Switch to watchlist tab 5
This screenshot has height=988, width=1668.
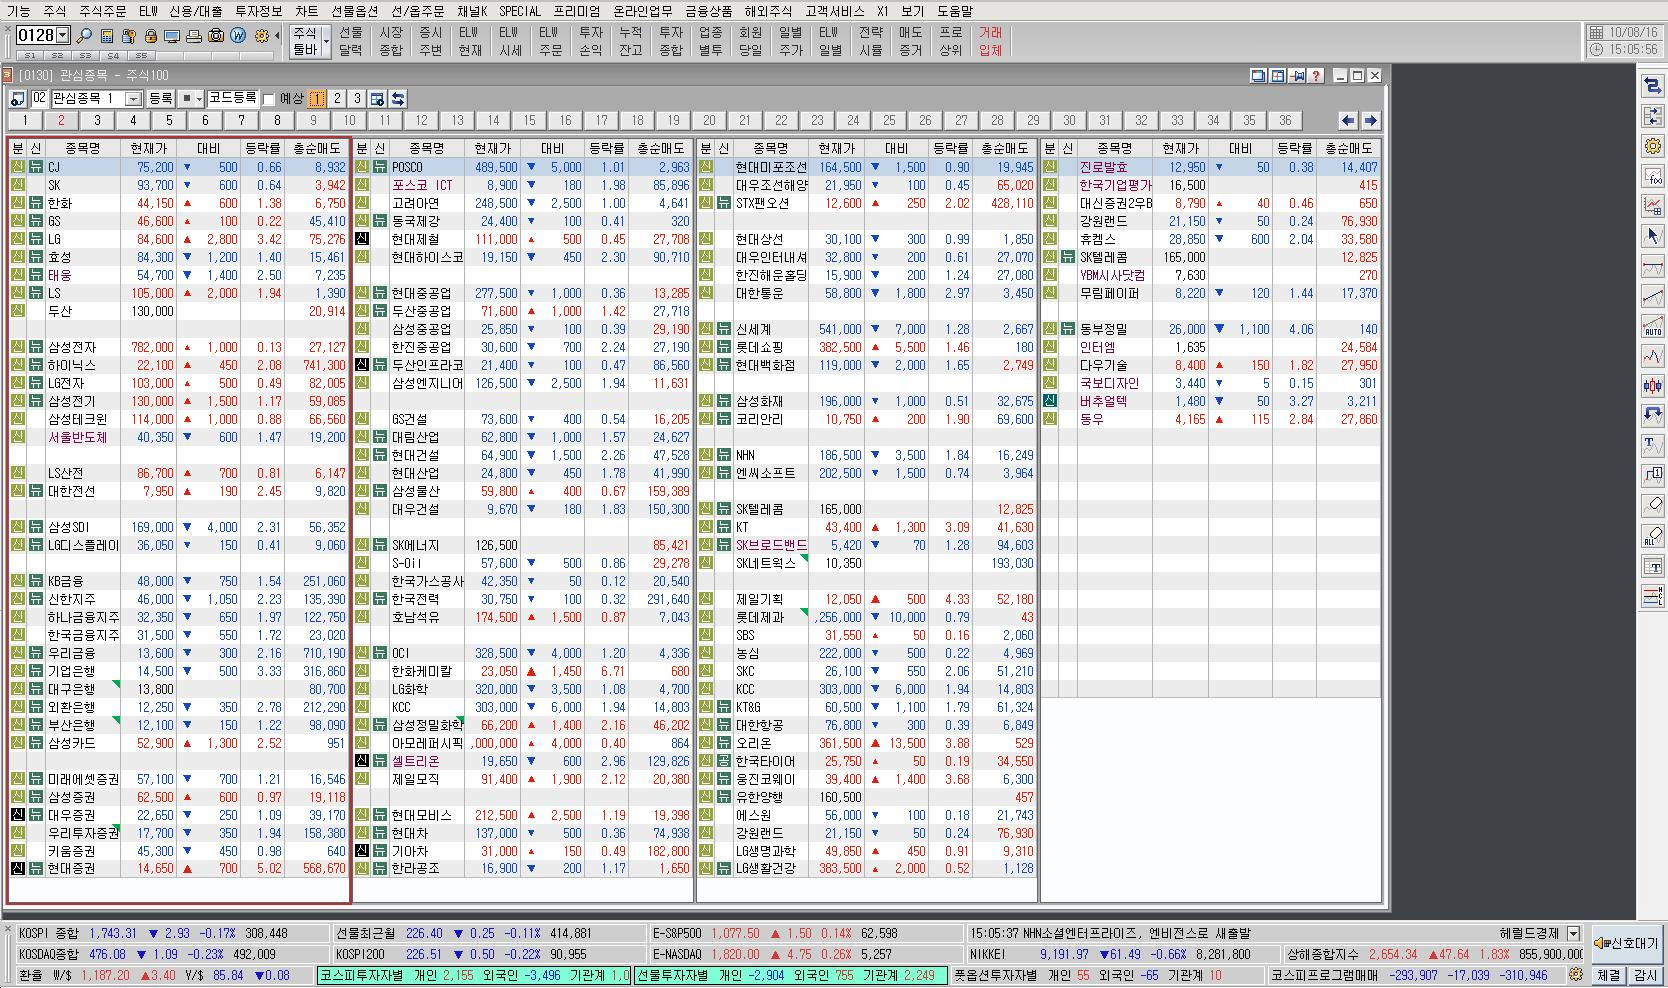(169, 120)
